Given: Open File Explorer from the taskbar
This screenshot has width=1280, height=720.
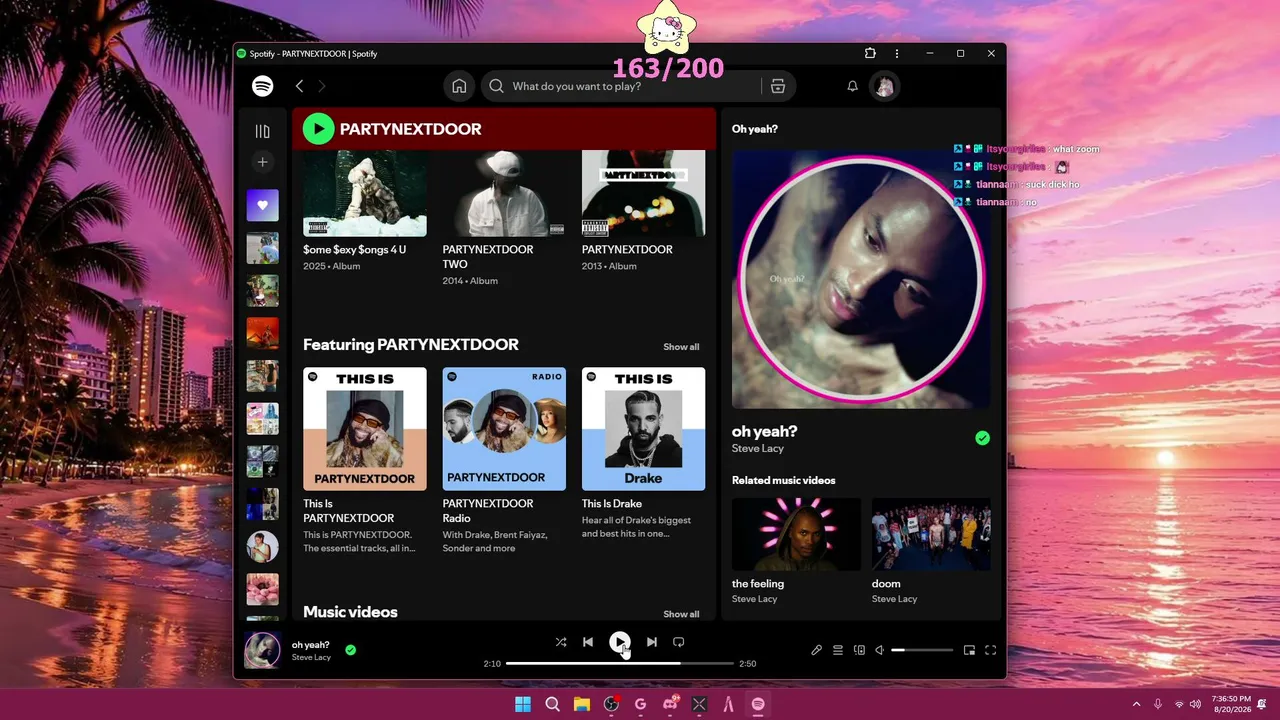Looking at the screenshot, I should coord(582,704).
